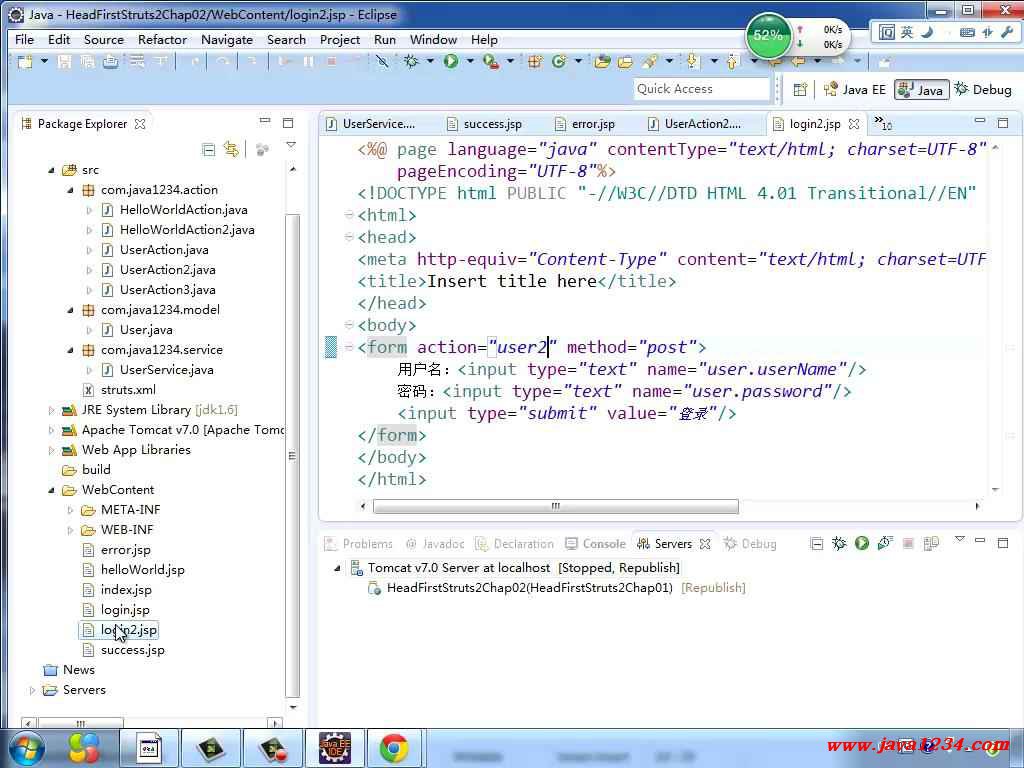Image resolution: width=1024 pixels, height=768 pixels.
Task: Select UserAction3.java in tree
Action: pos(167,290)
